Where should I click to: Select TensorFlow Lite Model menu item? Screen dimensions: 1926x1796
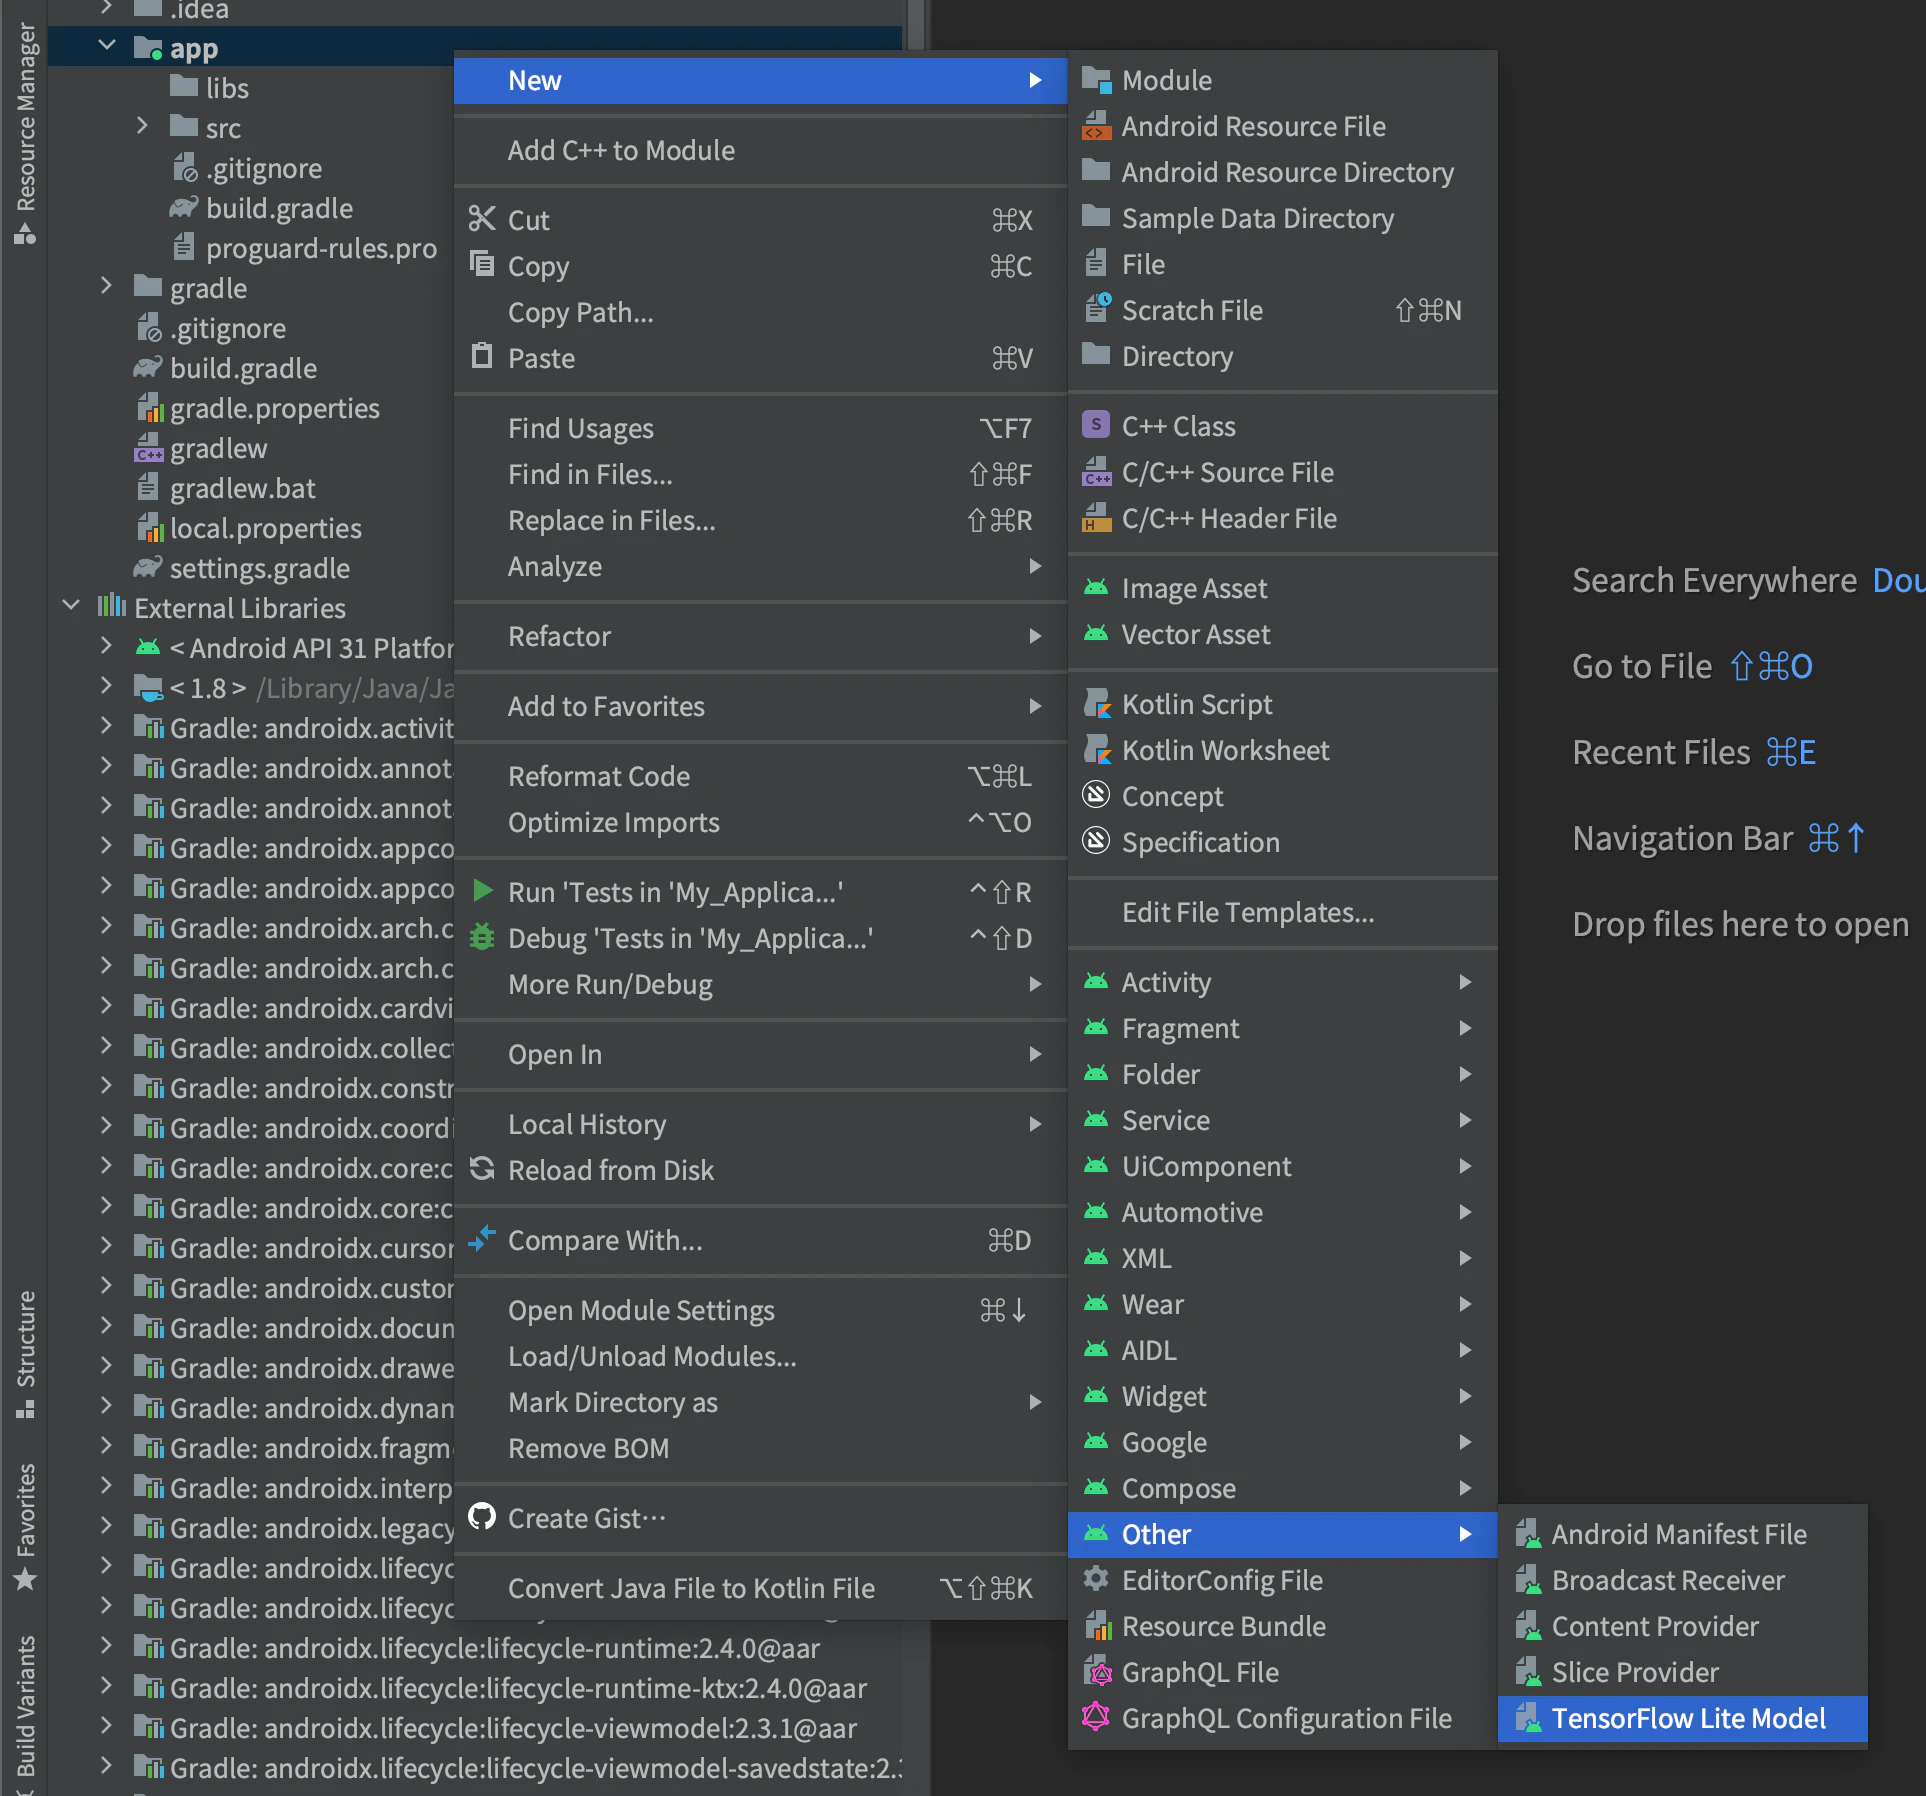point(1682,1718)
